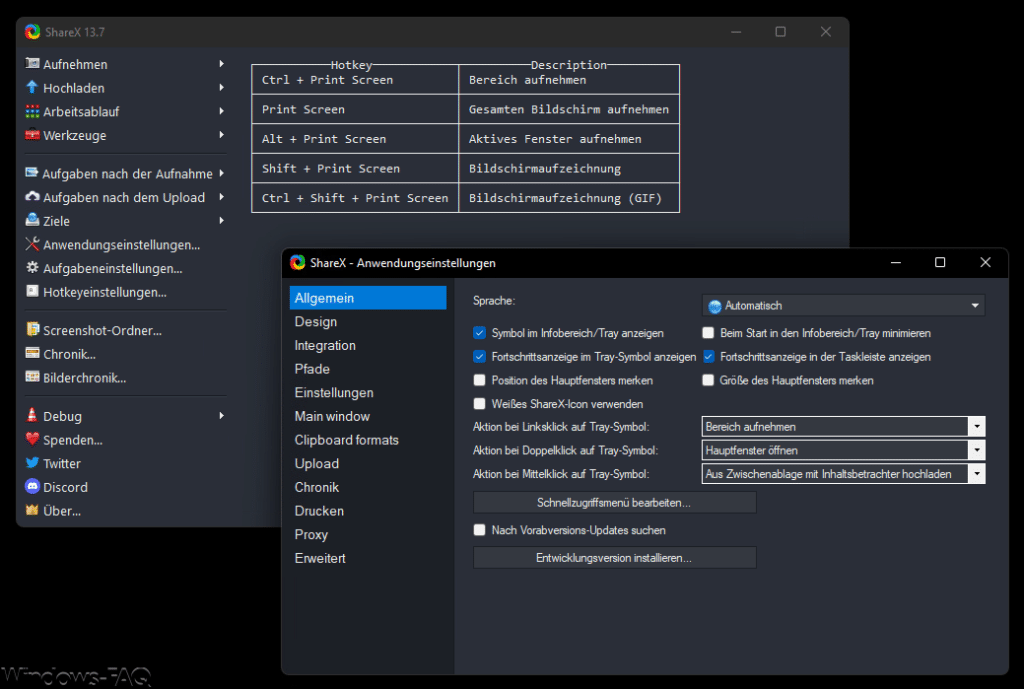
Task: Click Entwicklungsversion installieren button
Action: [x=614, y=558]
